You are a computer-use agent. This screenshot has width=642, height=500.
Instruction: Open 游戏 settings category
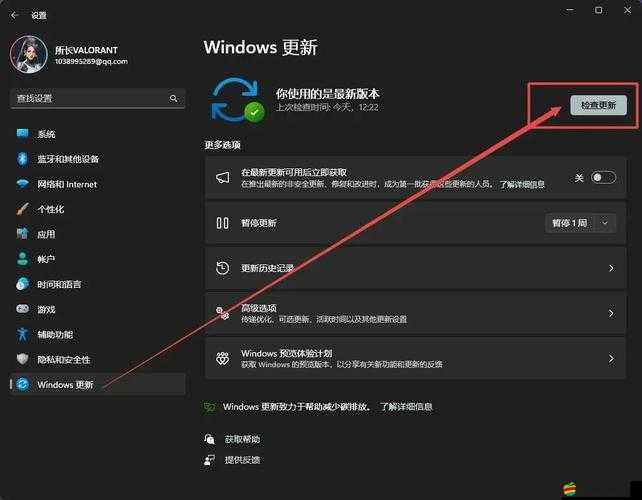(97, 309)
